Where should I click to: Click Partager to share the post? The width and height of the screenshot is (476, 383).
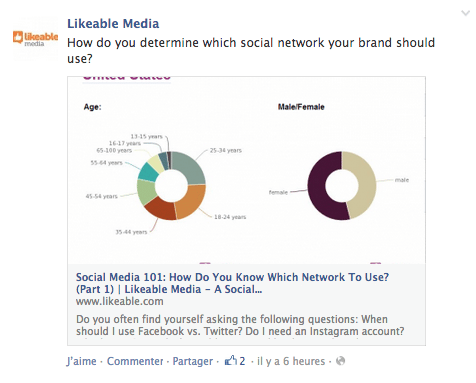click(x=193, y=361)
